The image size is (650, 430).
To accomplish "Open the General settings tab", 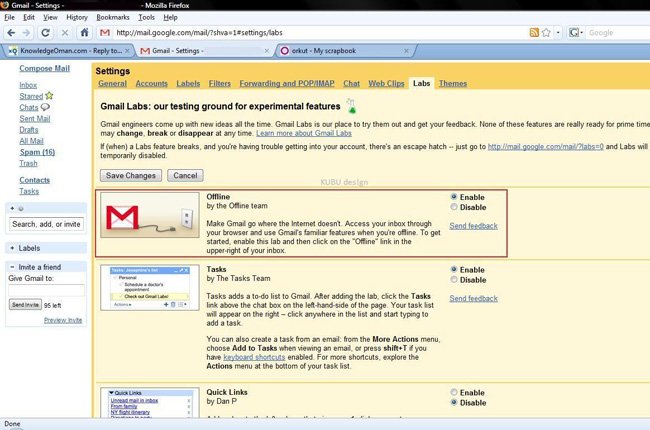I will (112, 83).
